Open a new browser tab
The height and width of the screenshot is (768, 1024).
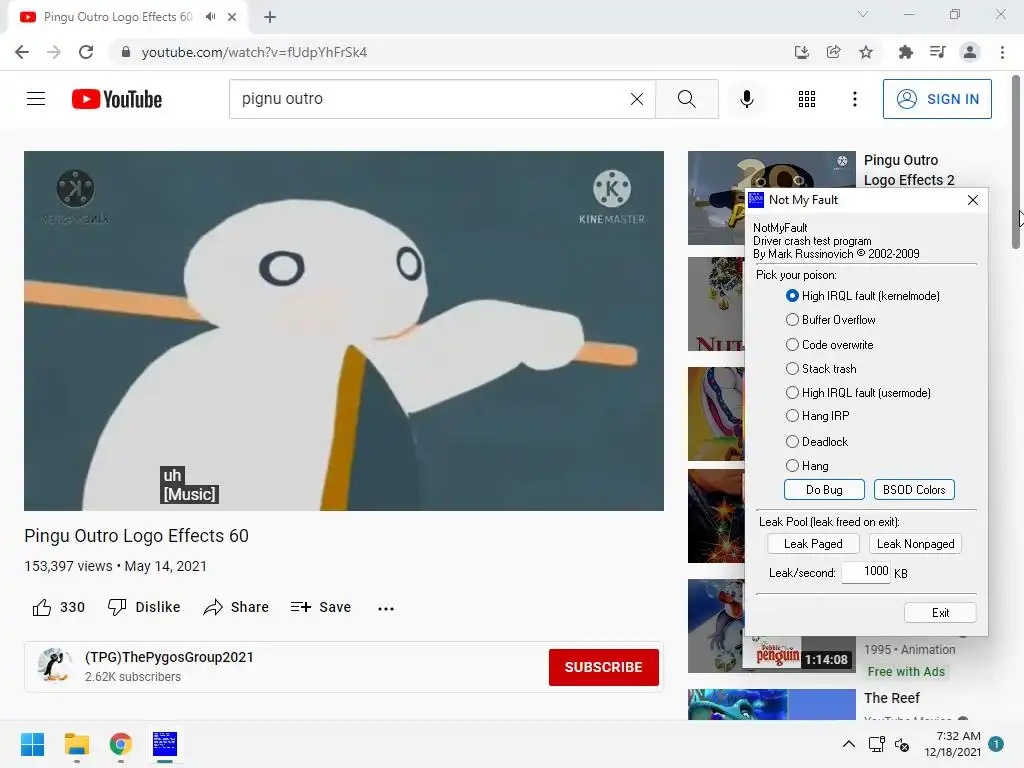[x=270, y=17]
